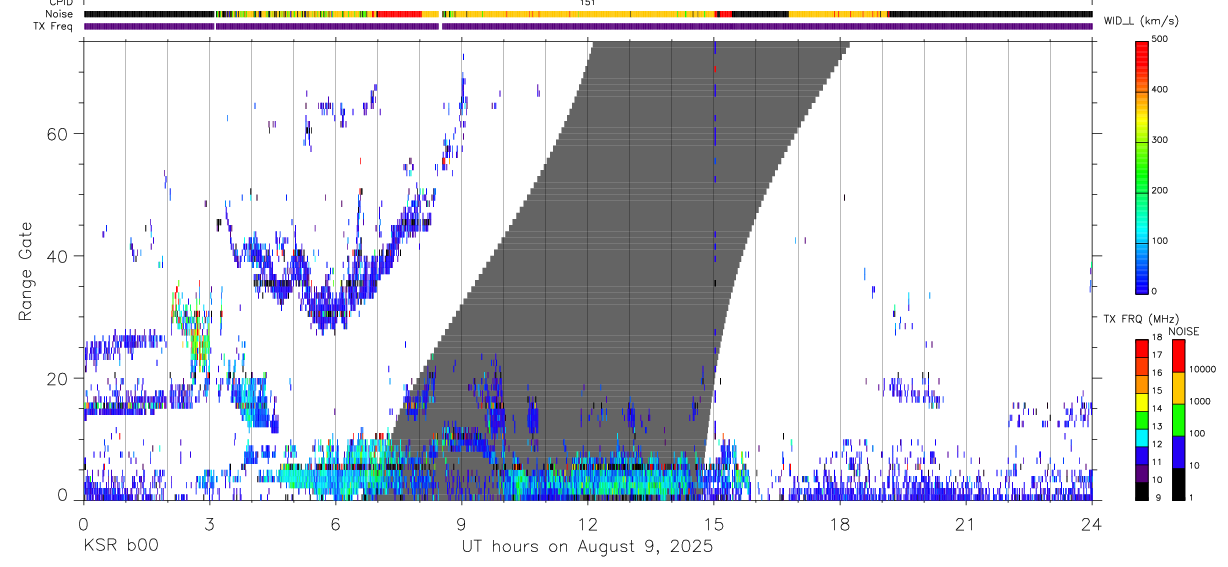Click the 'Noise' row label at top
The width and height of the screenshot is (1228, 567).
click(59, 14)
